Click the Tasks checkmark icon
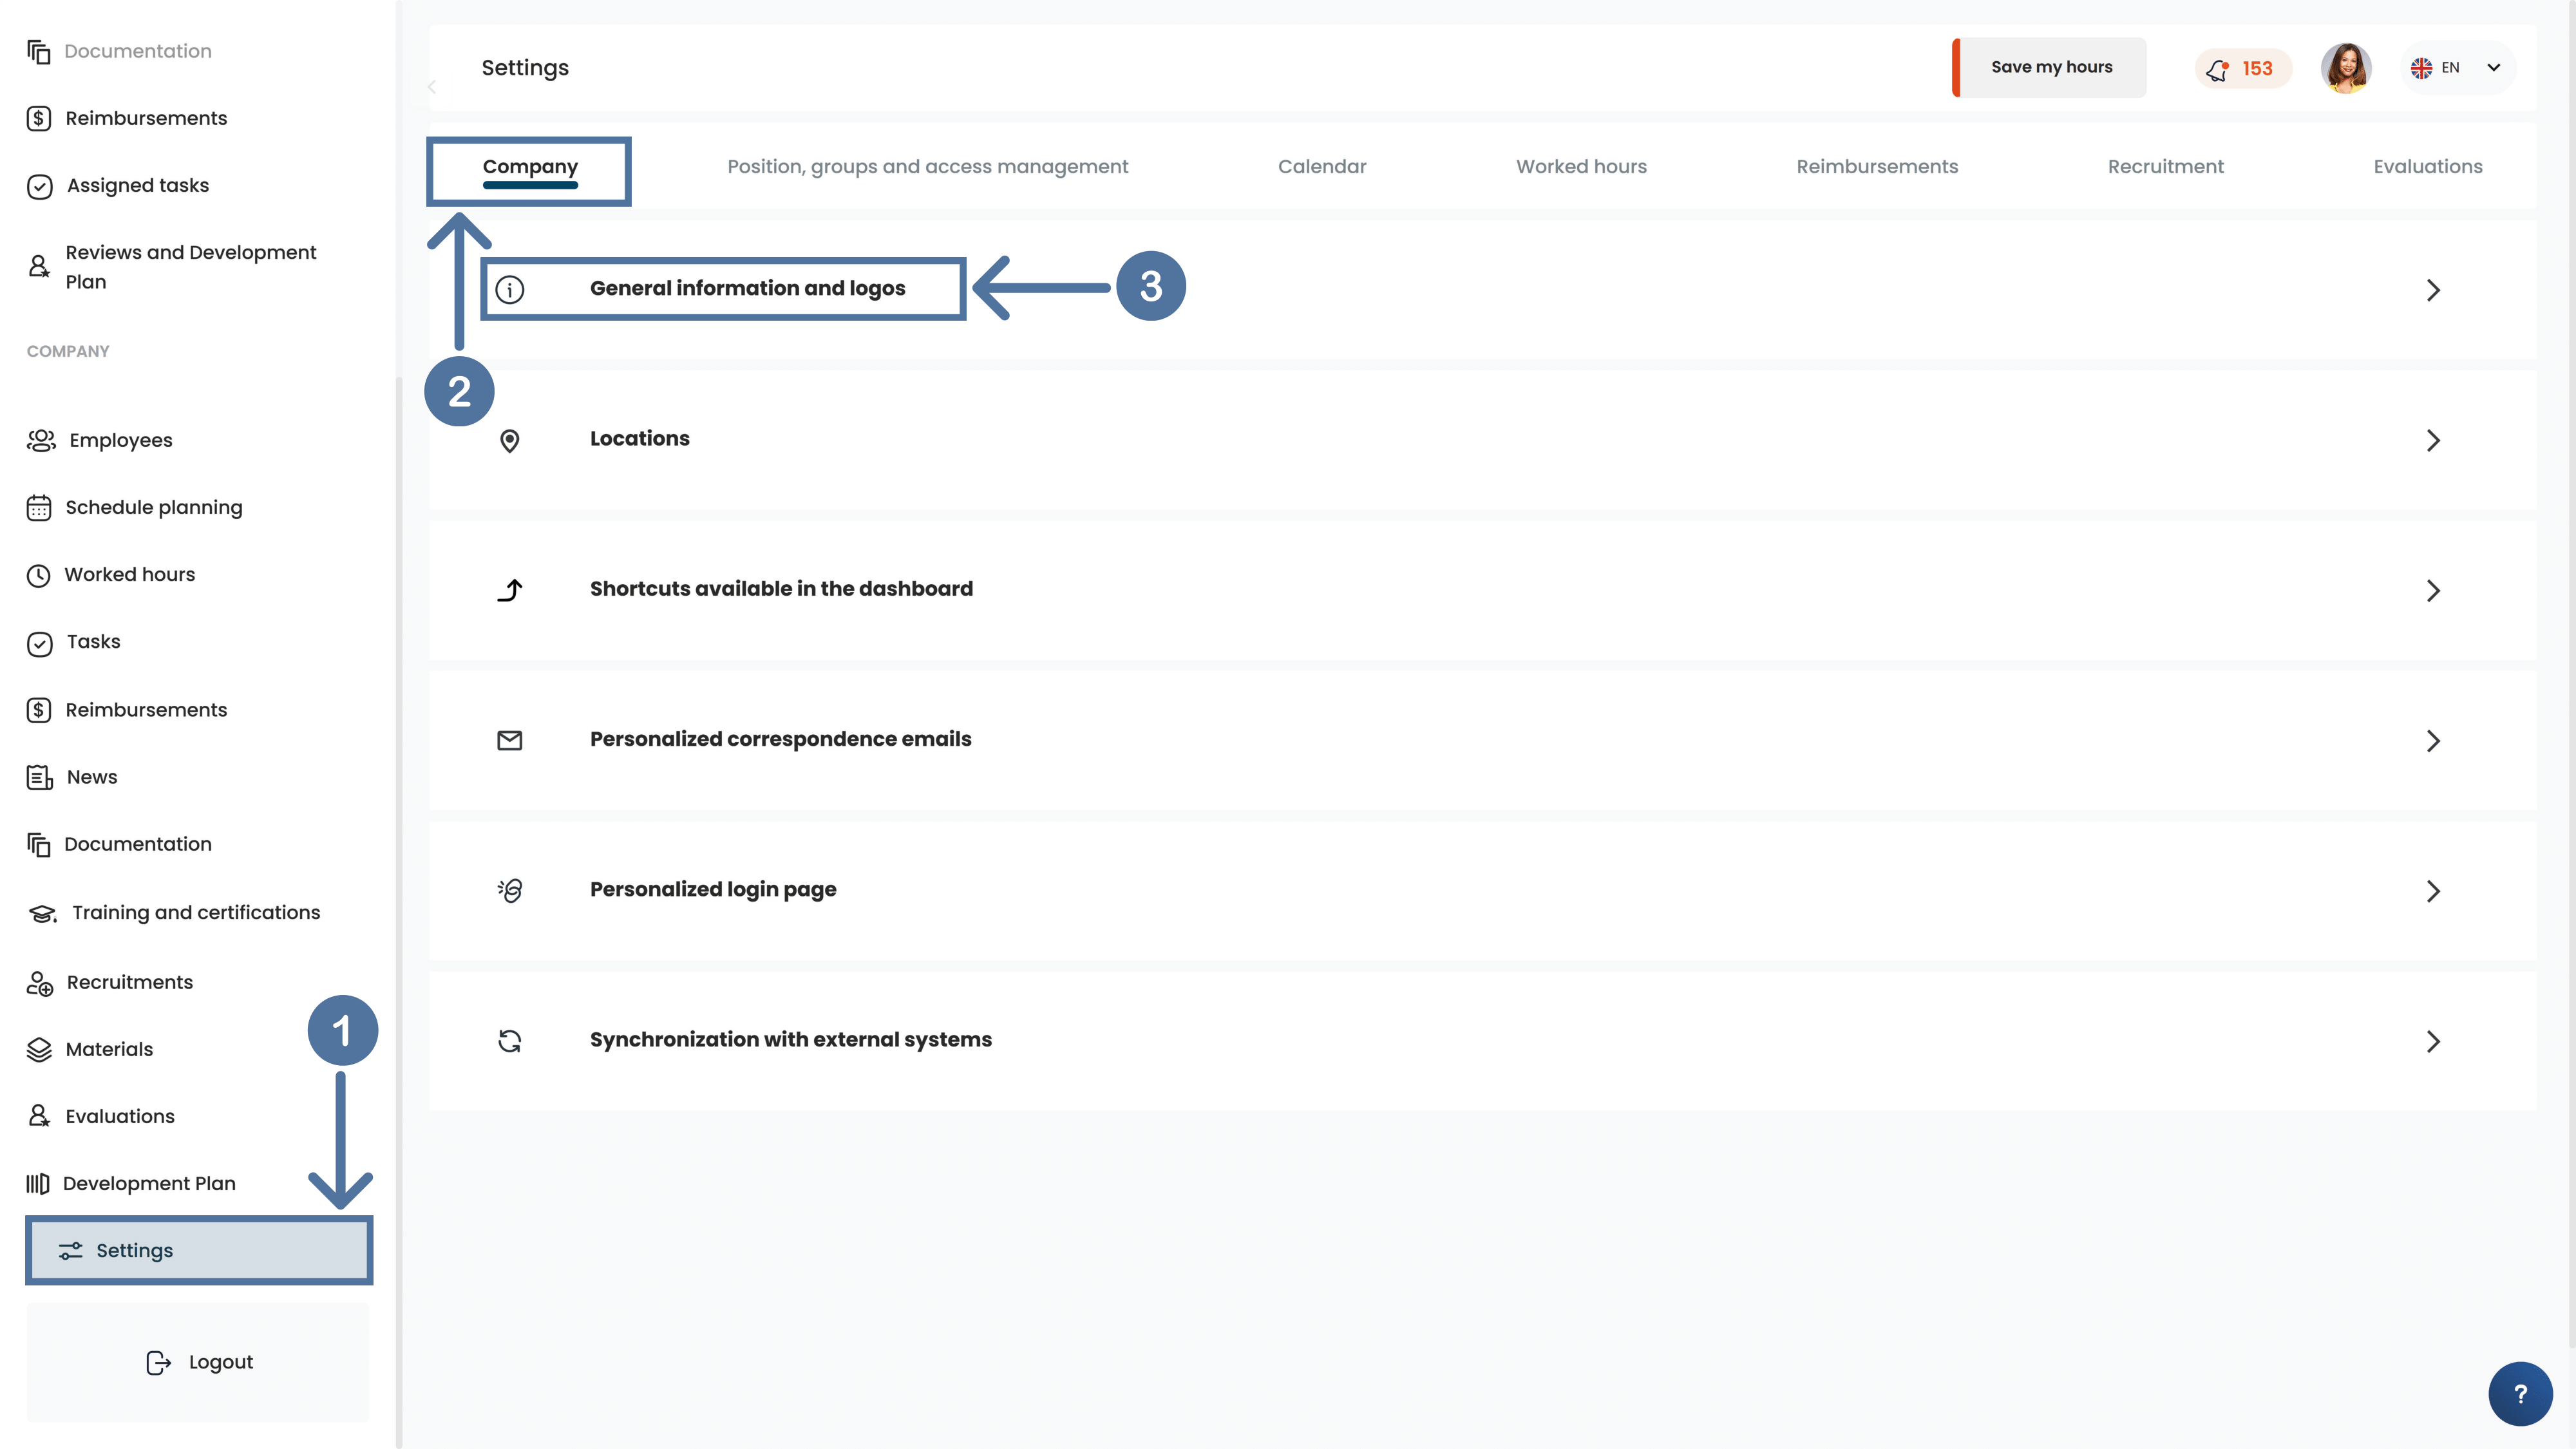 point(40,643)
